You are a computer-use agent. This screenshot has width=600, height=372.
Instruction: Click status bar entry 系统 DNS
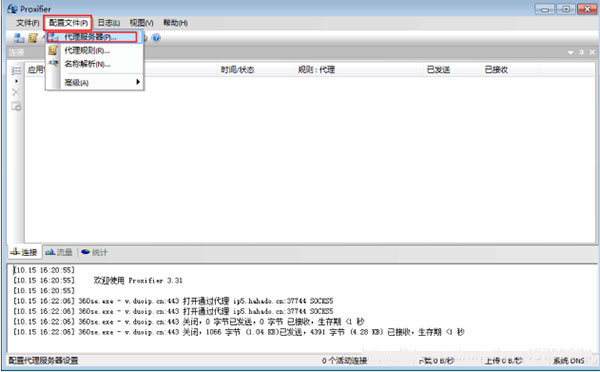(569, 361)
